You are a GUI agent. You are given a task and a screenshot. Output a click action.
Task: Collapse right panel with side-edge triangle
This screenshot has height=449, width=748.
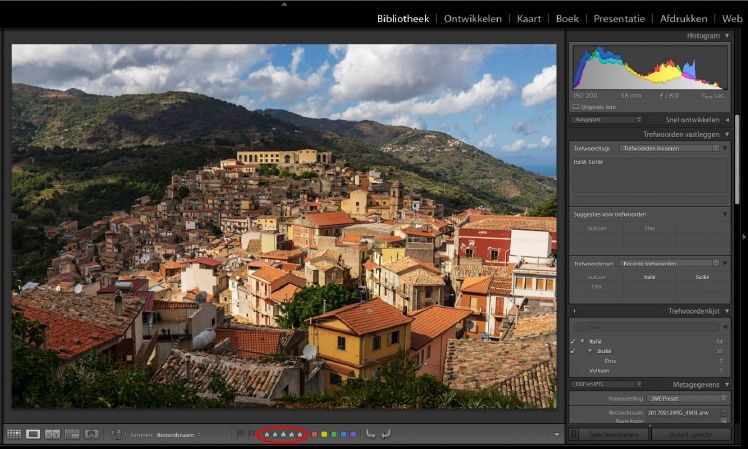tap(744, 237)
